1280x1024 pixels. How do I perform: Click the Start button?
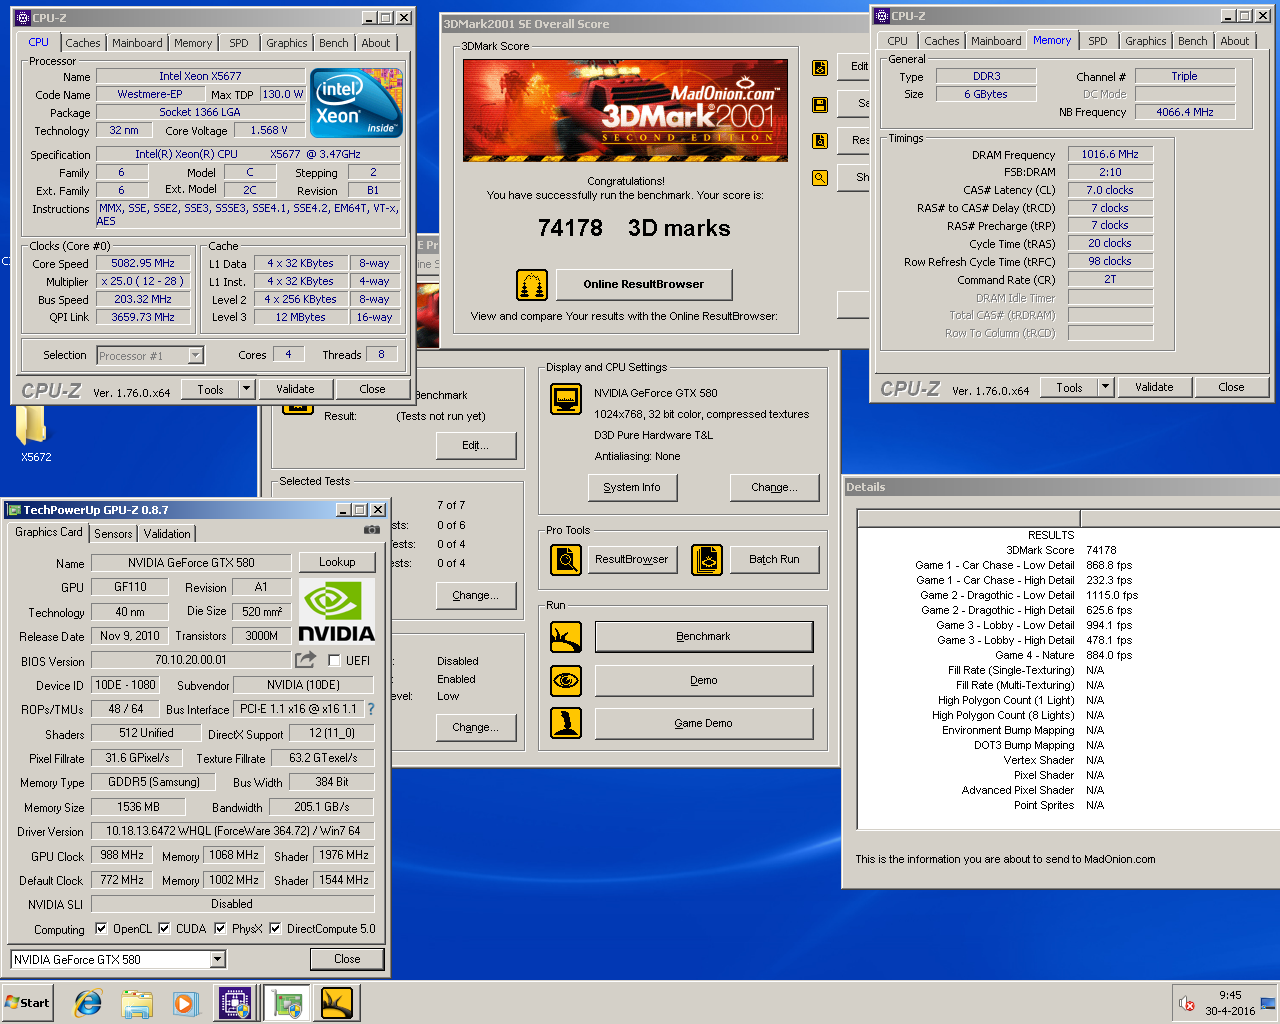(x=27, y=1003)
